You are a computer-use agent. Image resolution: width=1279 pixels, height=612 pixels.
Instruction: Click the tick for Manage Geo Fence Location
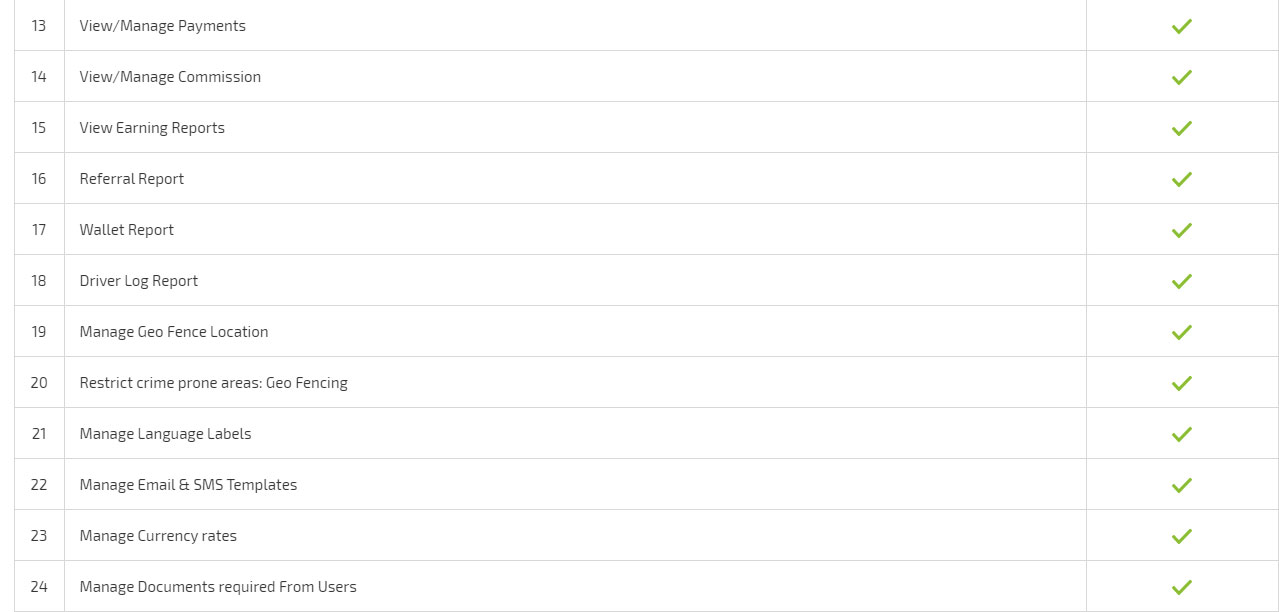pyautogui.click(x=1182, y=332)
